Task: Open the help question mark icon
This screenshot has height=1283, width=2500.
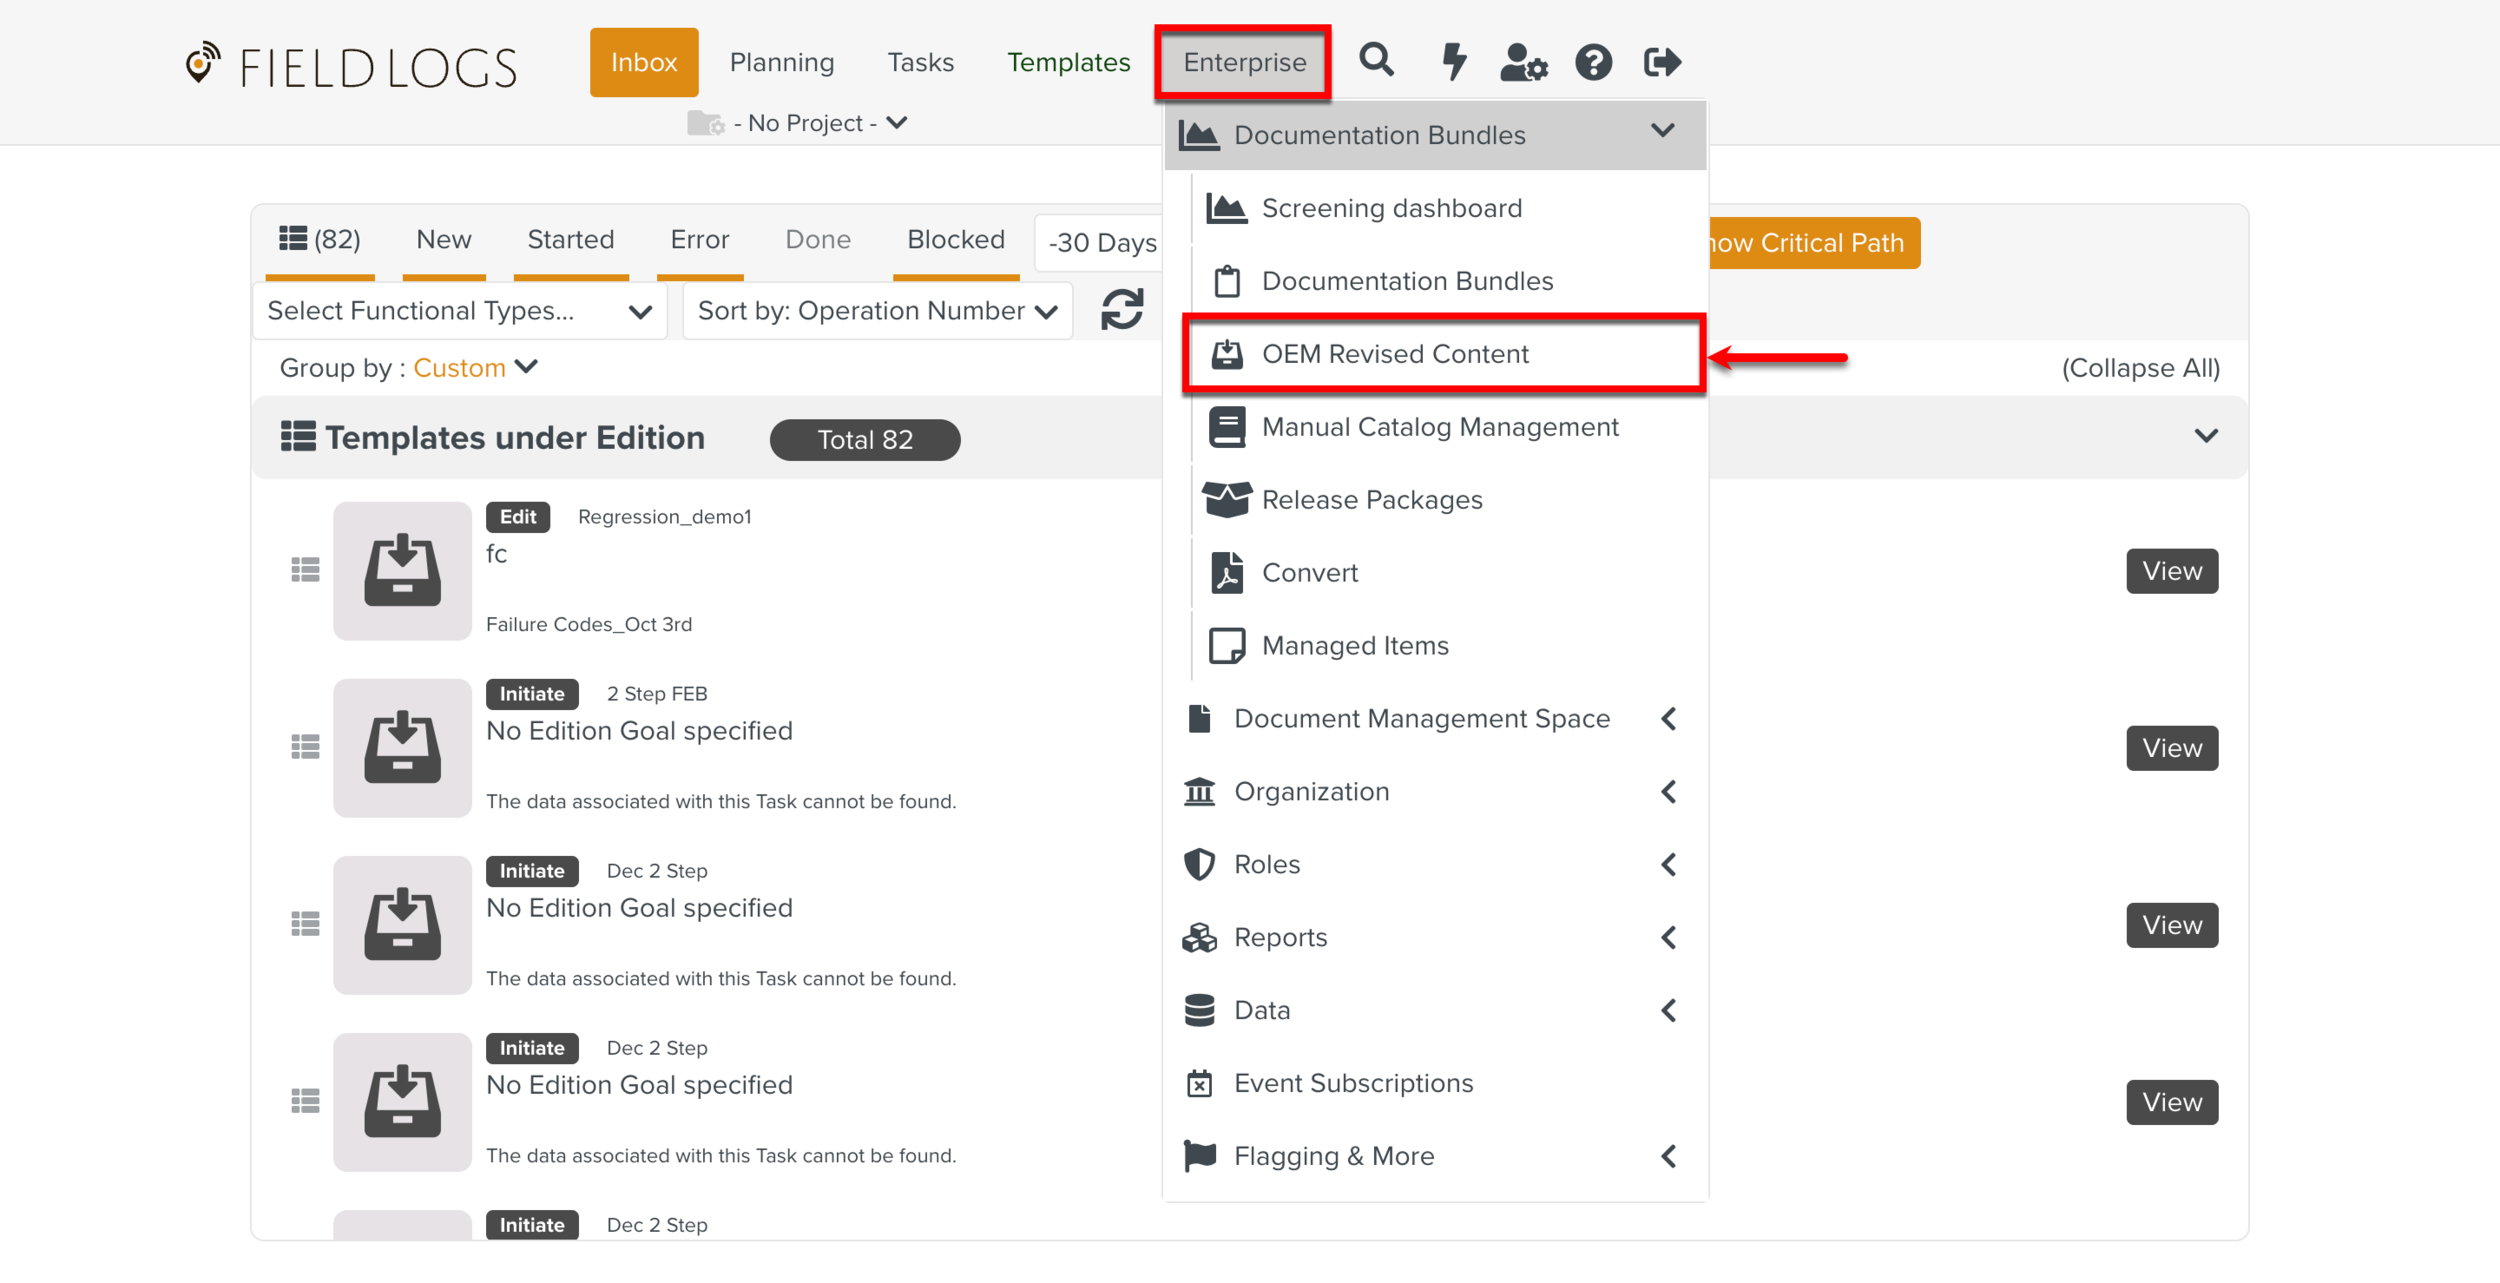Action: point(1593,62)
